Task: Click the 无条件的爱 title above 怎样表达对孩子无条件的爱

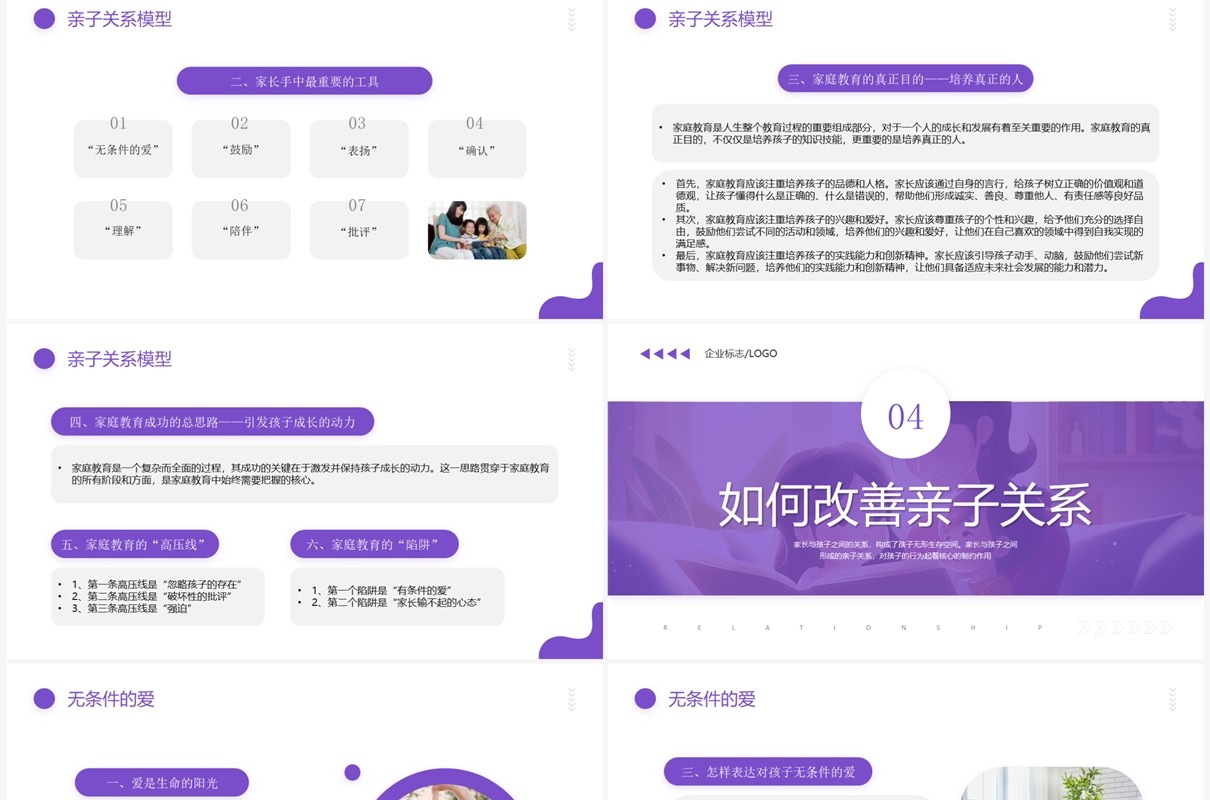Action: pyautogui.click(x=712, y=699)
